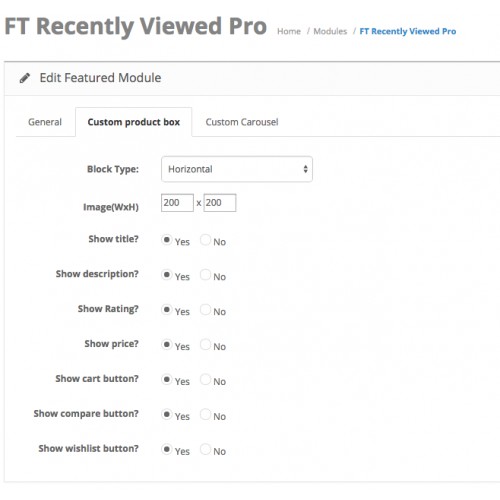The width and height of the screenshot is (500, 500).
Task: Click the image height input field
Action: click(x=220, y=203)
